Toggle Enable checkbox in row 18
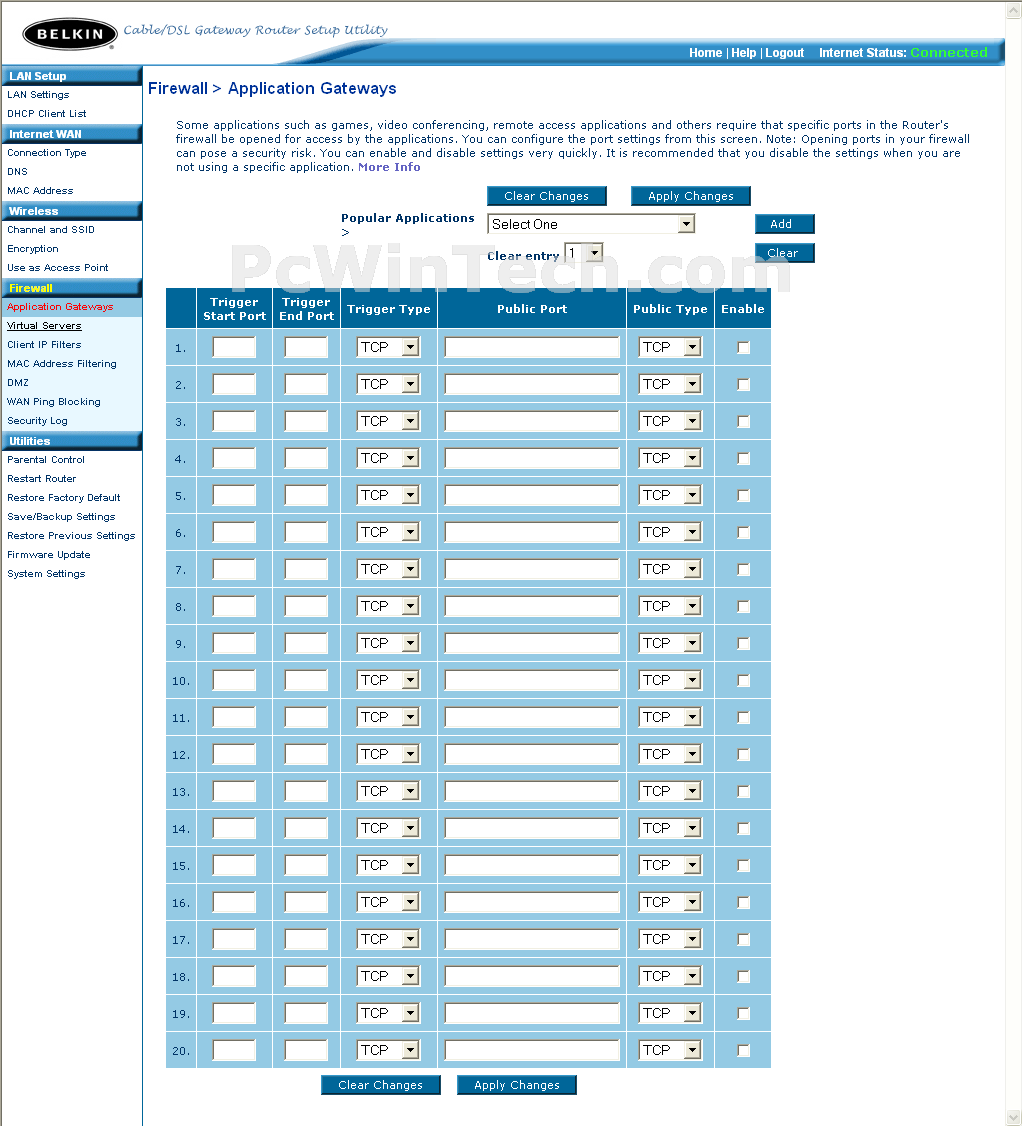Screen dimensions: 1022x1126 pos(743,977)
